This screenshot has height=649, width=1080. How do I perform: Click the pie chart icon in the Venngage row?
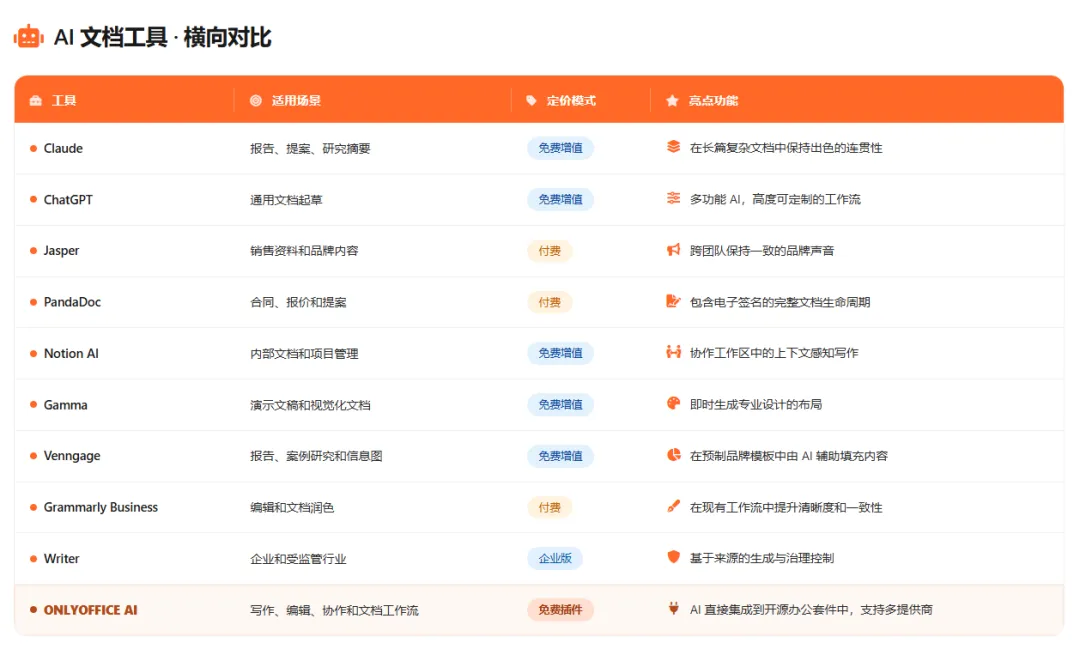tap(674, 455)
